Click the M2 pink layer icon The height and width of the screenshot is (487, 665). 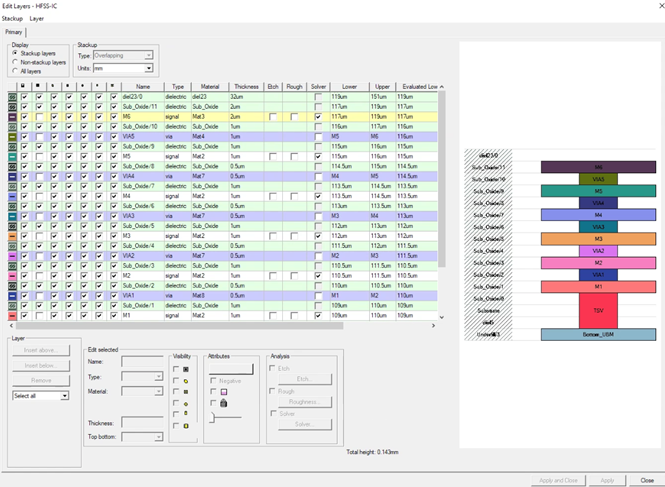tap(11, 275)
